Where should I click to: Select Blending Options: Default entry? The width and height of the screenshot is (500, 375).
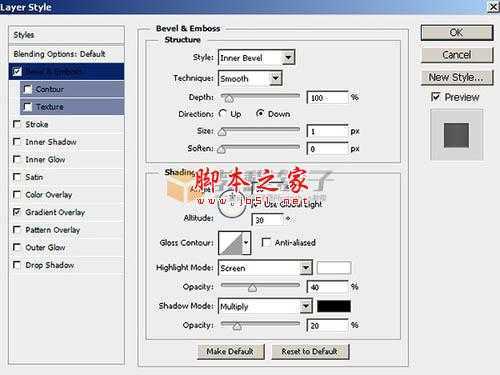[x=66, y=54]
